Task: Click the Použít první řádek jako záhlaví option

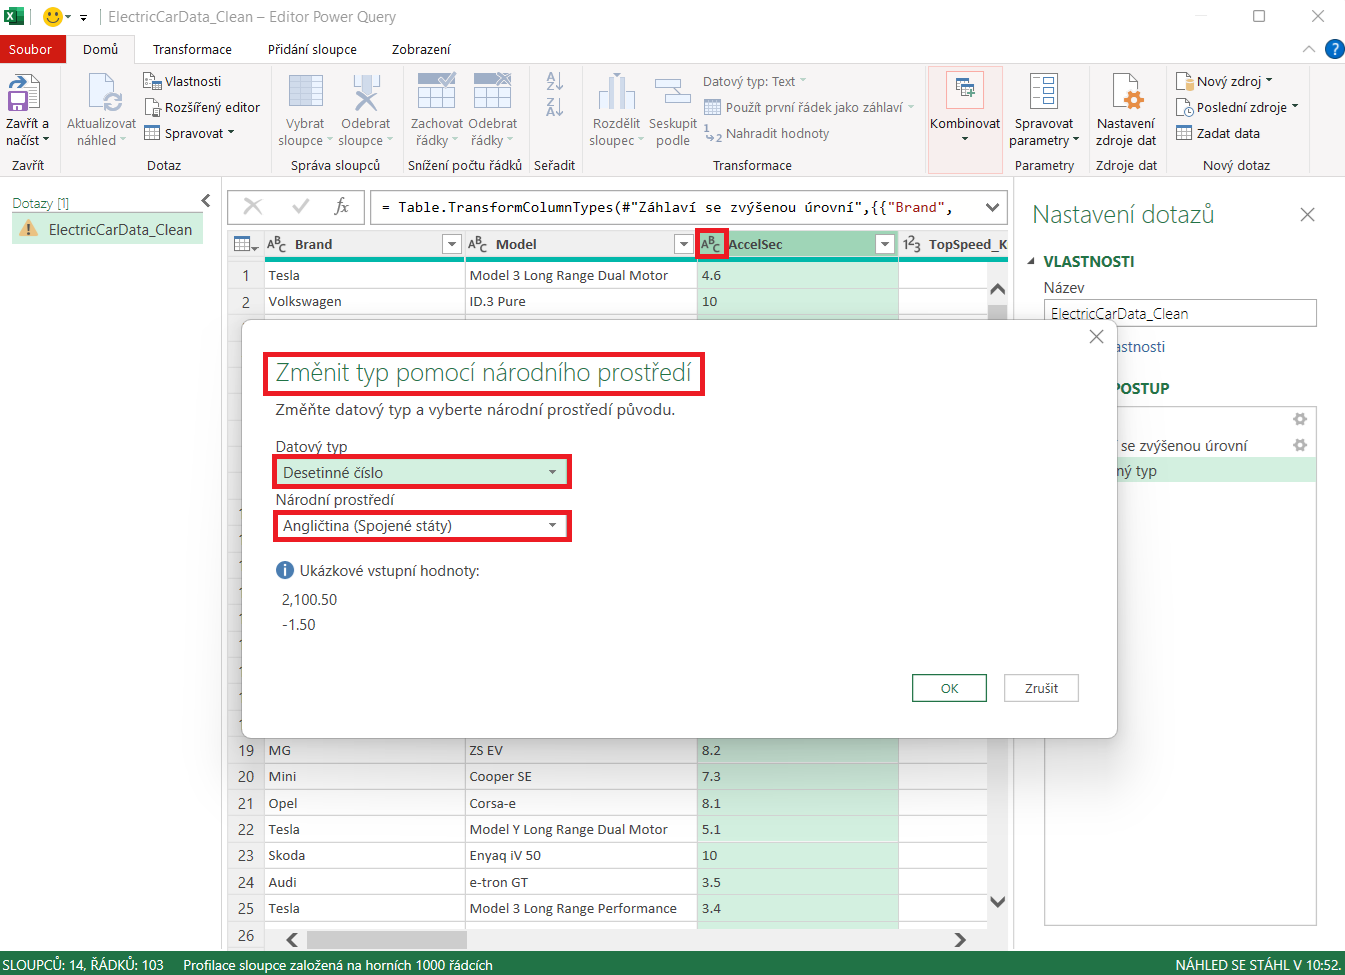Action: pyautogui.click(x=809, y=107)
